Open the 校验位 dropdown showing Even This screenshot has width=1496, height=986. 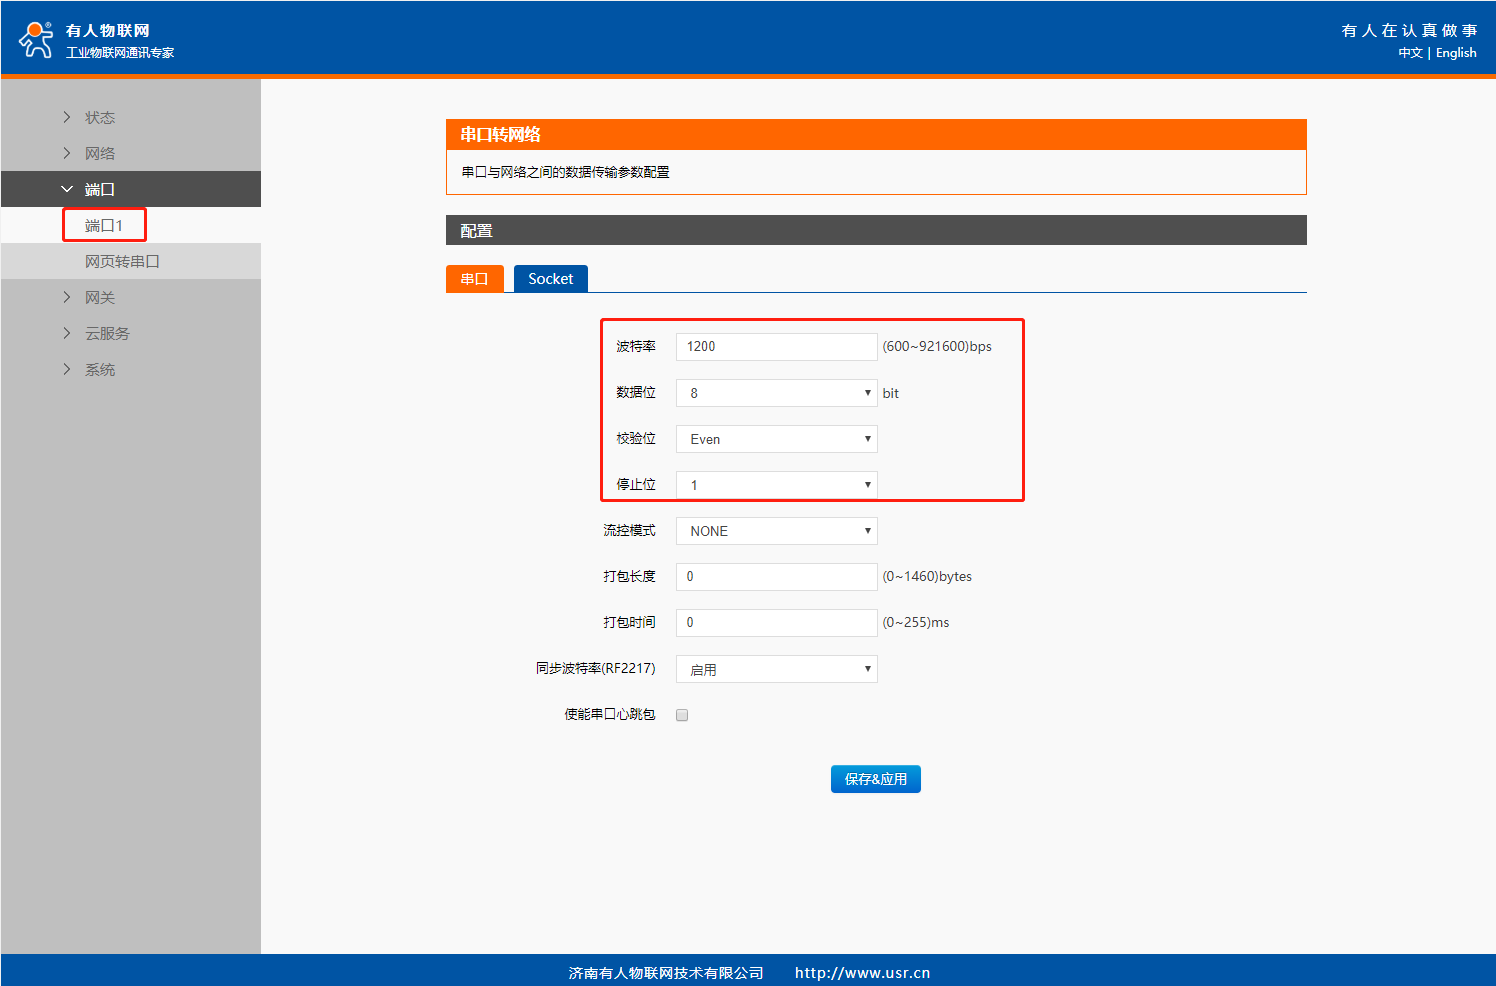(x=776, y=439)
